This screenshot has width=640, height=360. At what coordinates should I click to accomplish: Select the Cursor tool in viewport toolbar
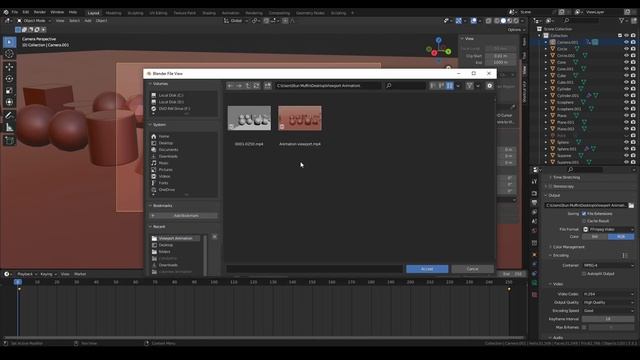point(9,54)
